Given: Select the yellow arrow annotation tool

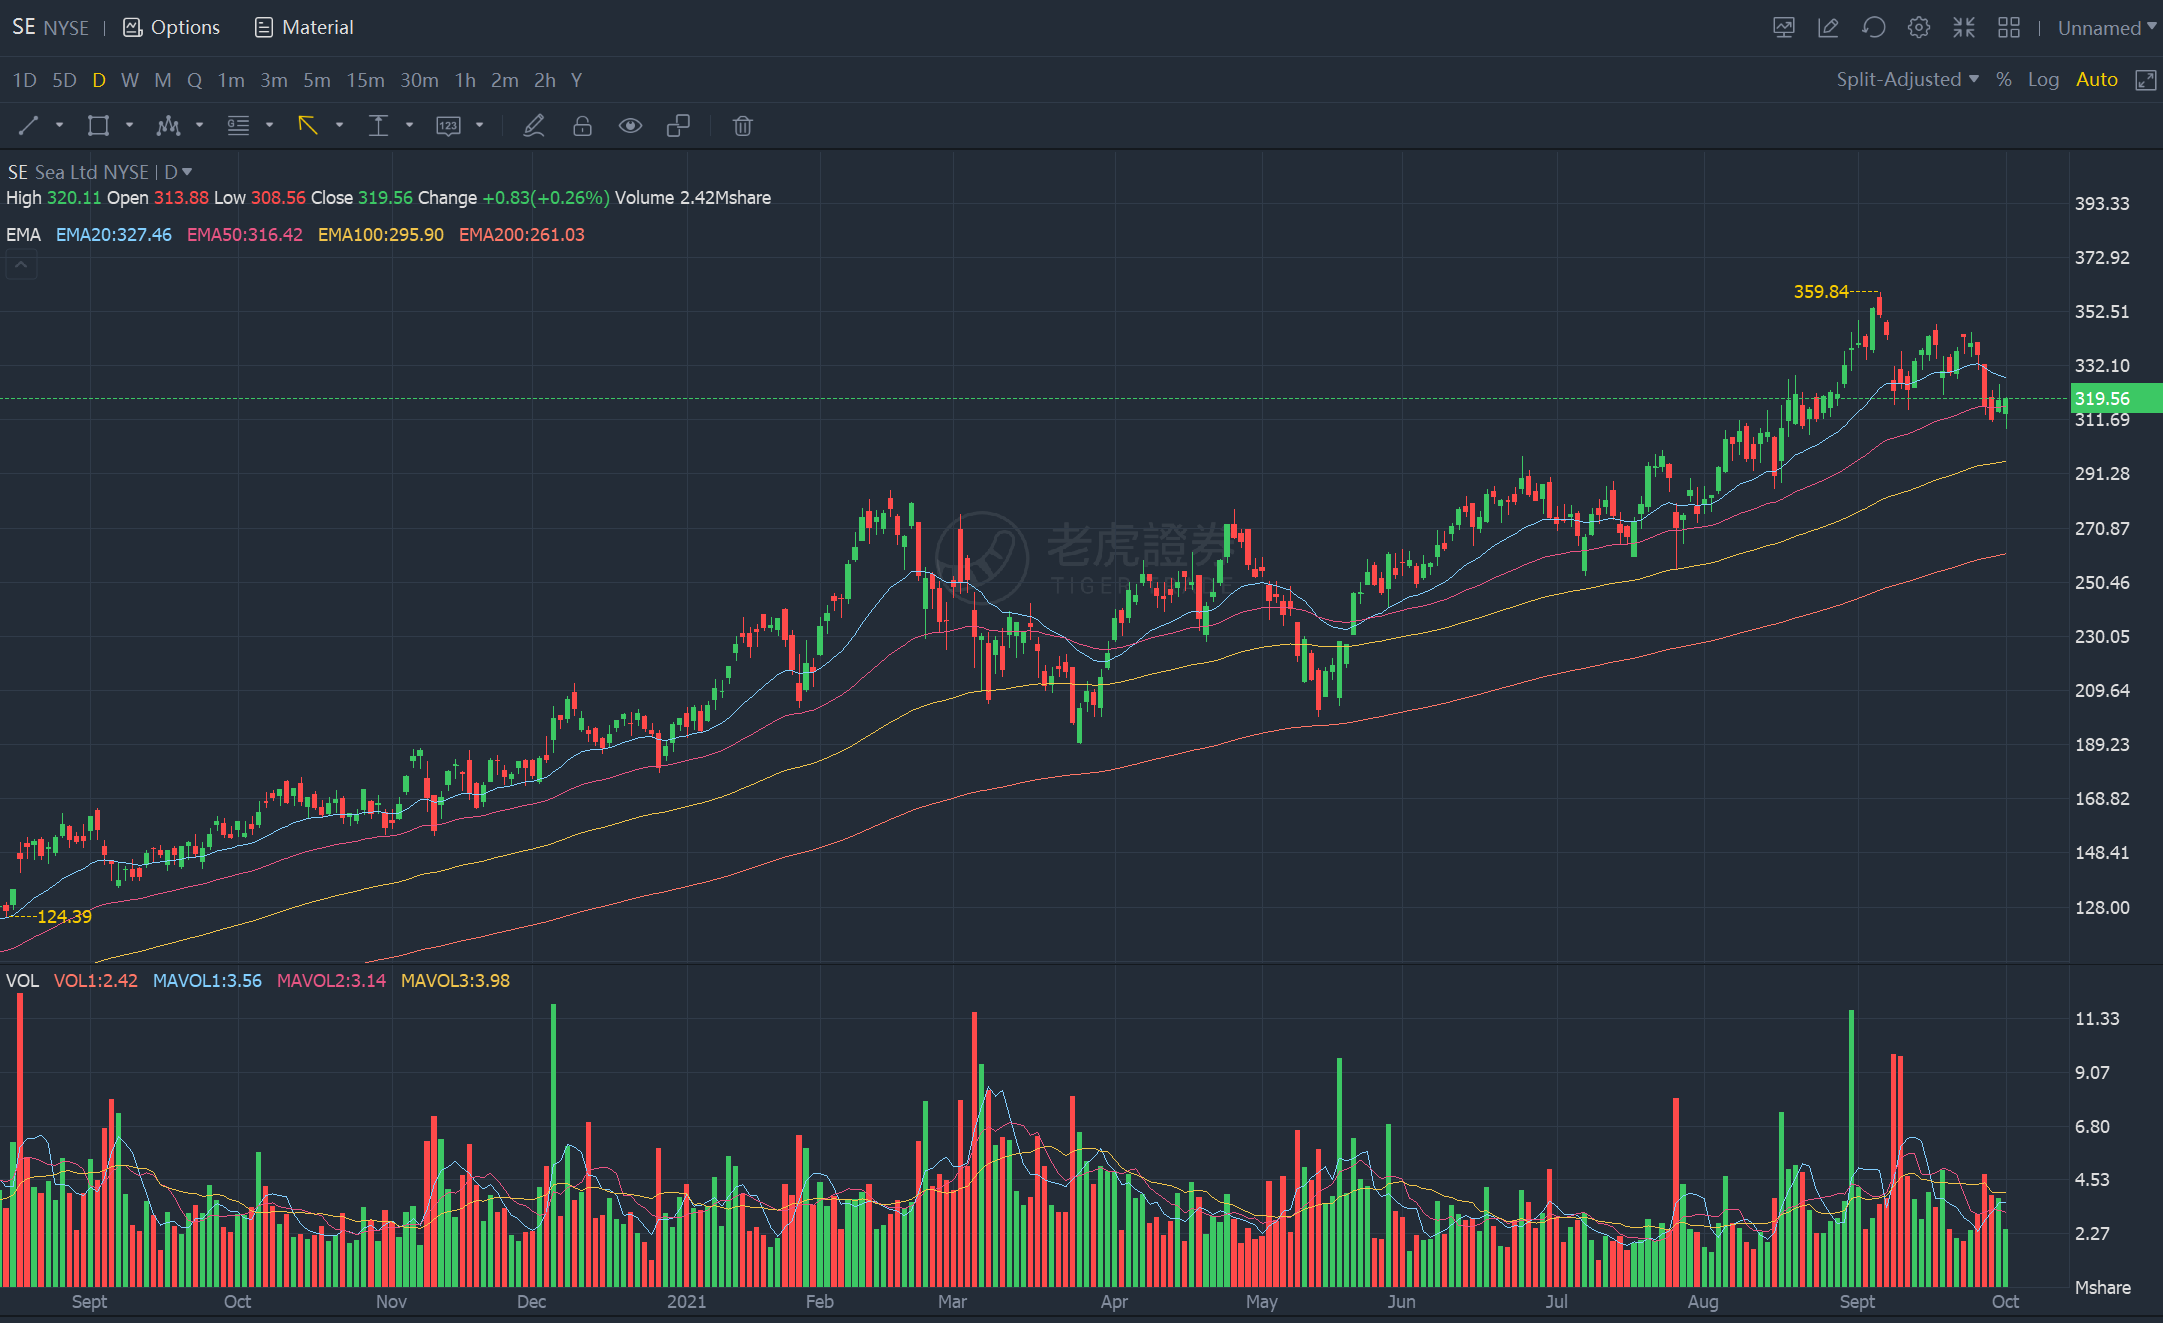Looking at the screenshot, I should pyautogui.click(x=308, y=126).
